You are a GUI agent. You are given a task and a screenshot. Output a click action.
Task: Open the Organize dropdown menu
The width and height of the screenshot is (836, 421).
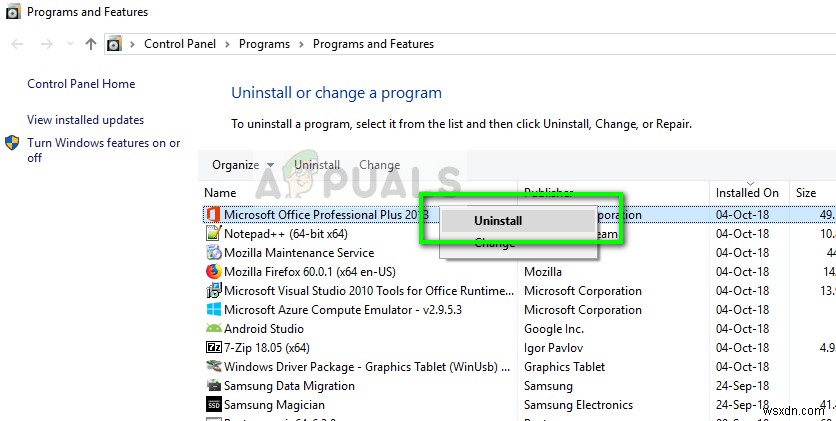(x=242, y=165)
